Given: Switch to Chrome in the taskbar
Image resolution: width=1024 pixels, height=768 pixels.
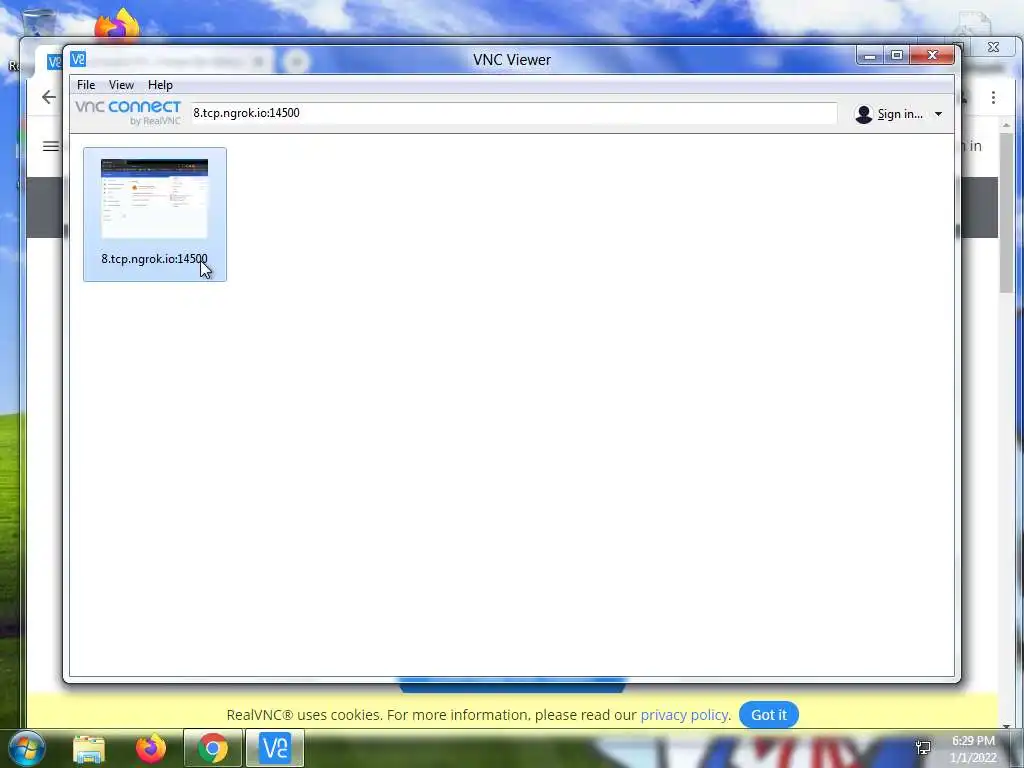Looking at the screenshot, I should [x=213, y=748].
